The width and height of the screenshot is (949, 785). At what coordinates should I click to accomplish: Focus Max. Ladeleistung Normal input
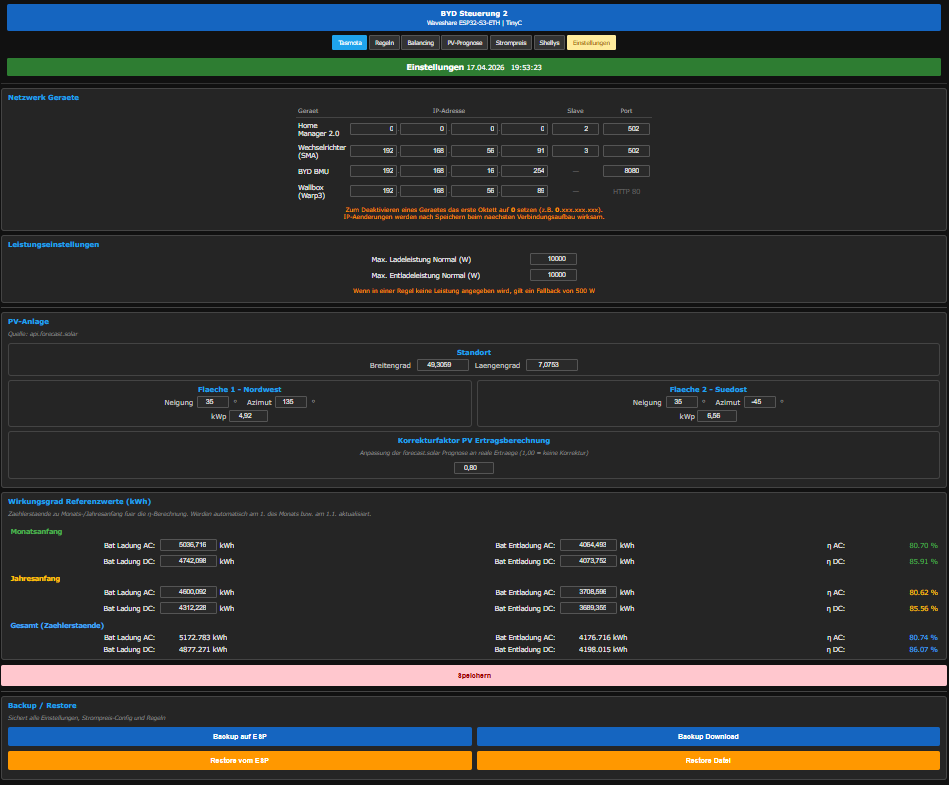coord(553,259)
